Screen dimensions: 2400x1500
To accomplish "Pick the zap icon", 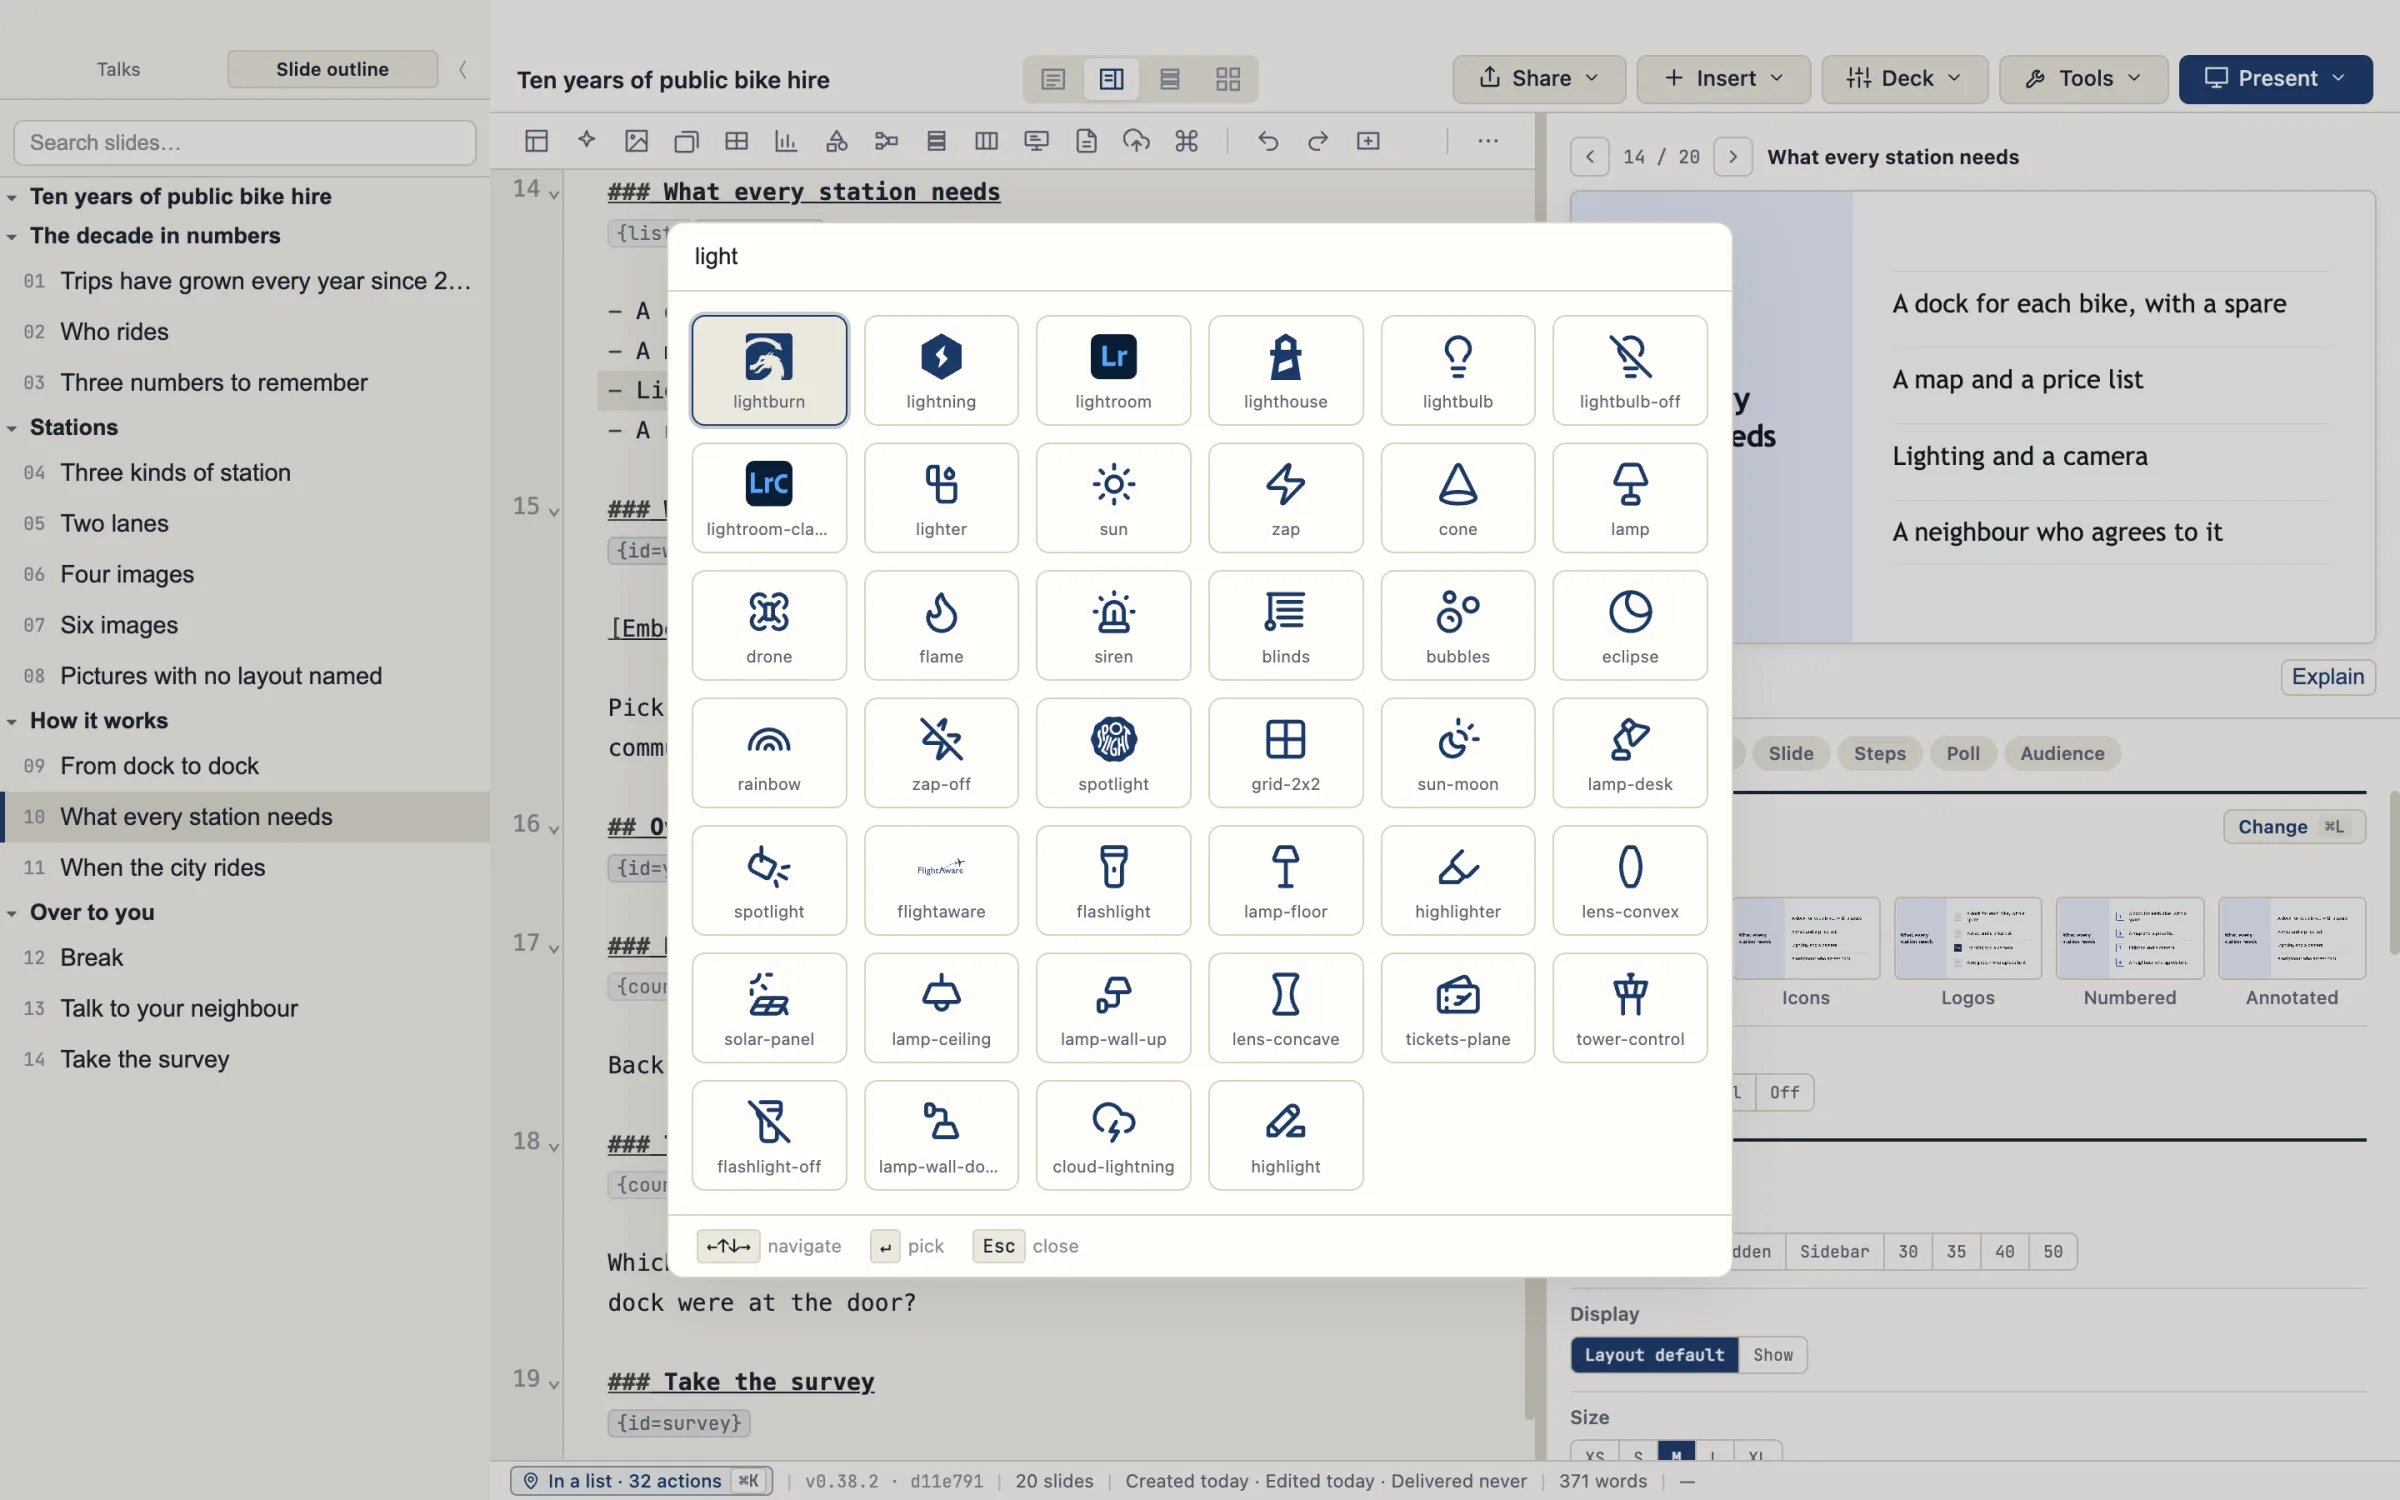I will click(x=1285, y=498).
